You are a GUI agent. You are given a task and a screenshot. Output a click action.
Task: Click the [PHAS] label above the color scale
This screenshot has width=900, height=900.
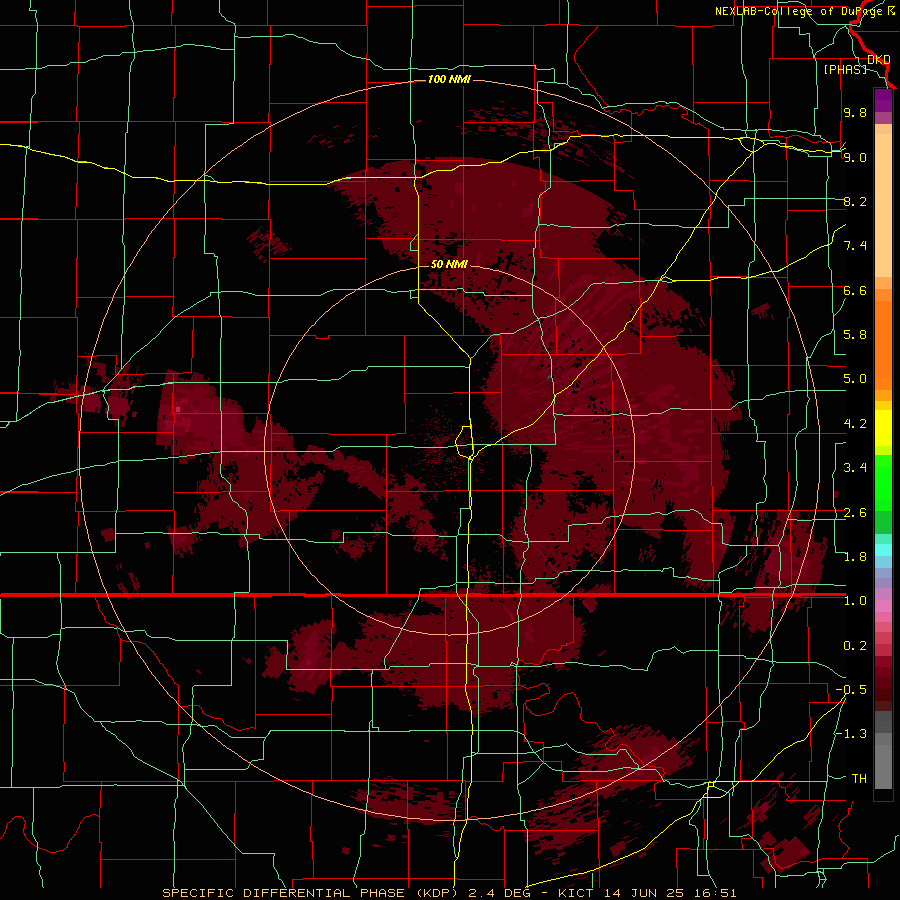pos(845,69)
